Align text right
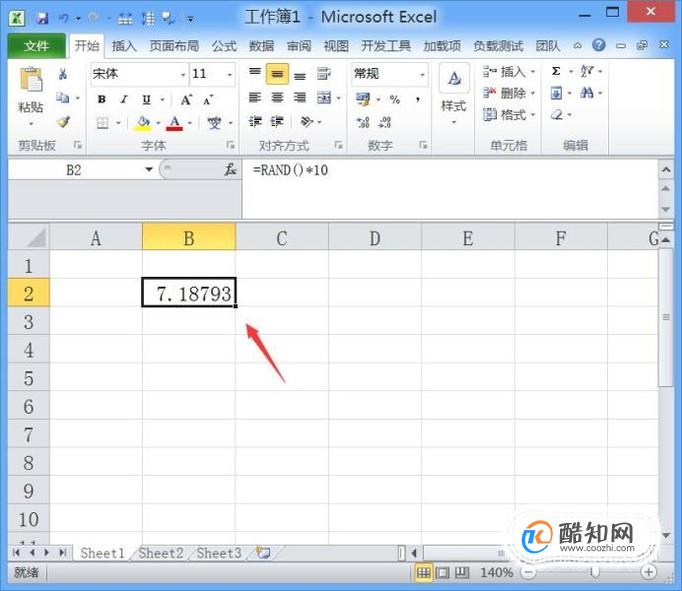Image resolution: width=682 pixels, height=591 pixels. (300, 98)
